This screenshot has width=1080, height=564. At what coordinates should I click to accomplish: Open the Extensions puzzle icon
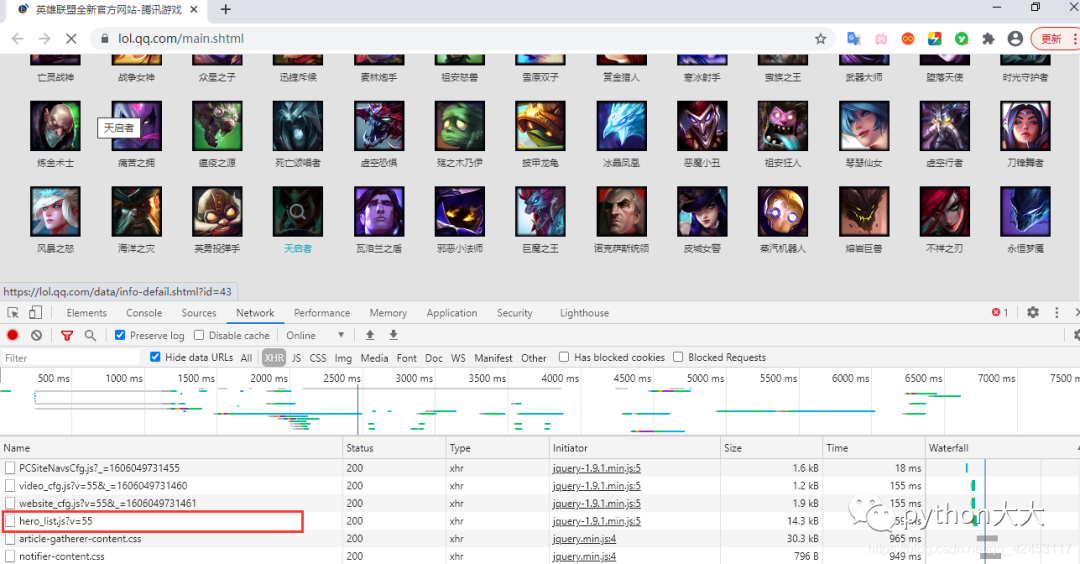[x=988, y=39]
